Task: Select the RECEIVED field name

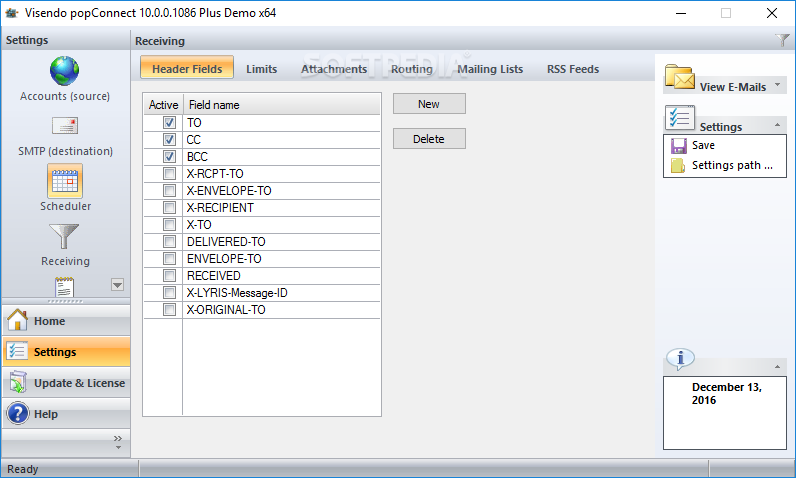Action: pyautogui.click(x=213, y=276)
